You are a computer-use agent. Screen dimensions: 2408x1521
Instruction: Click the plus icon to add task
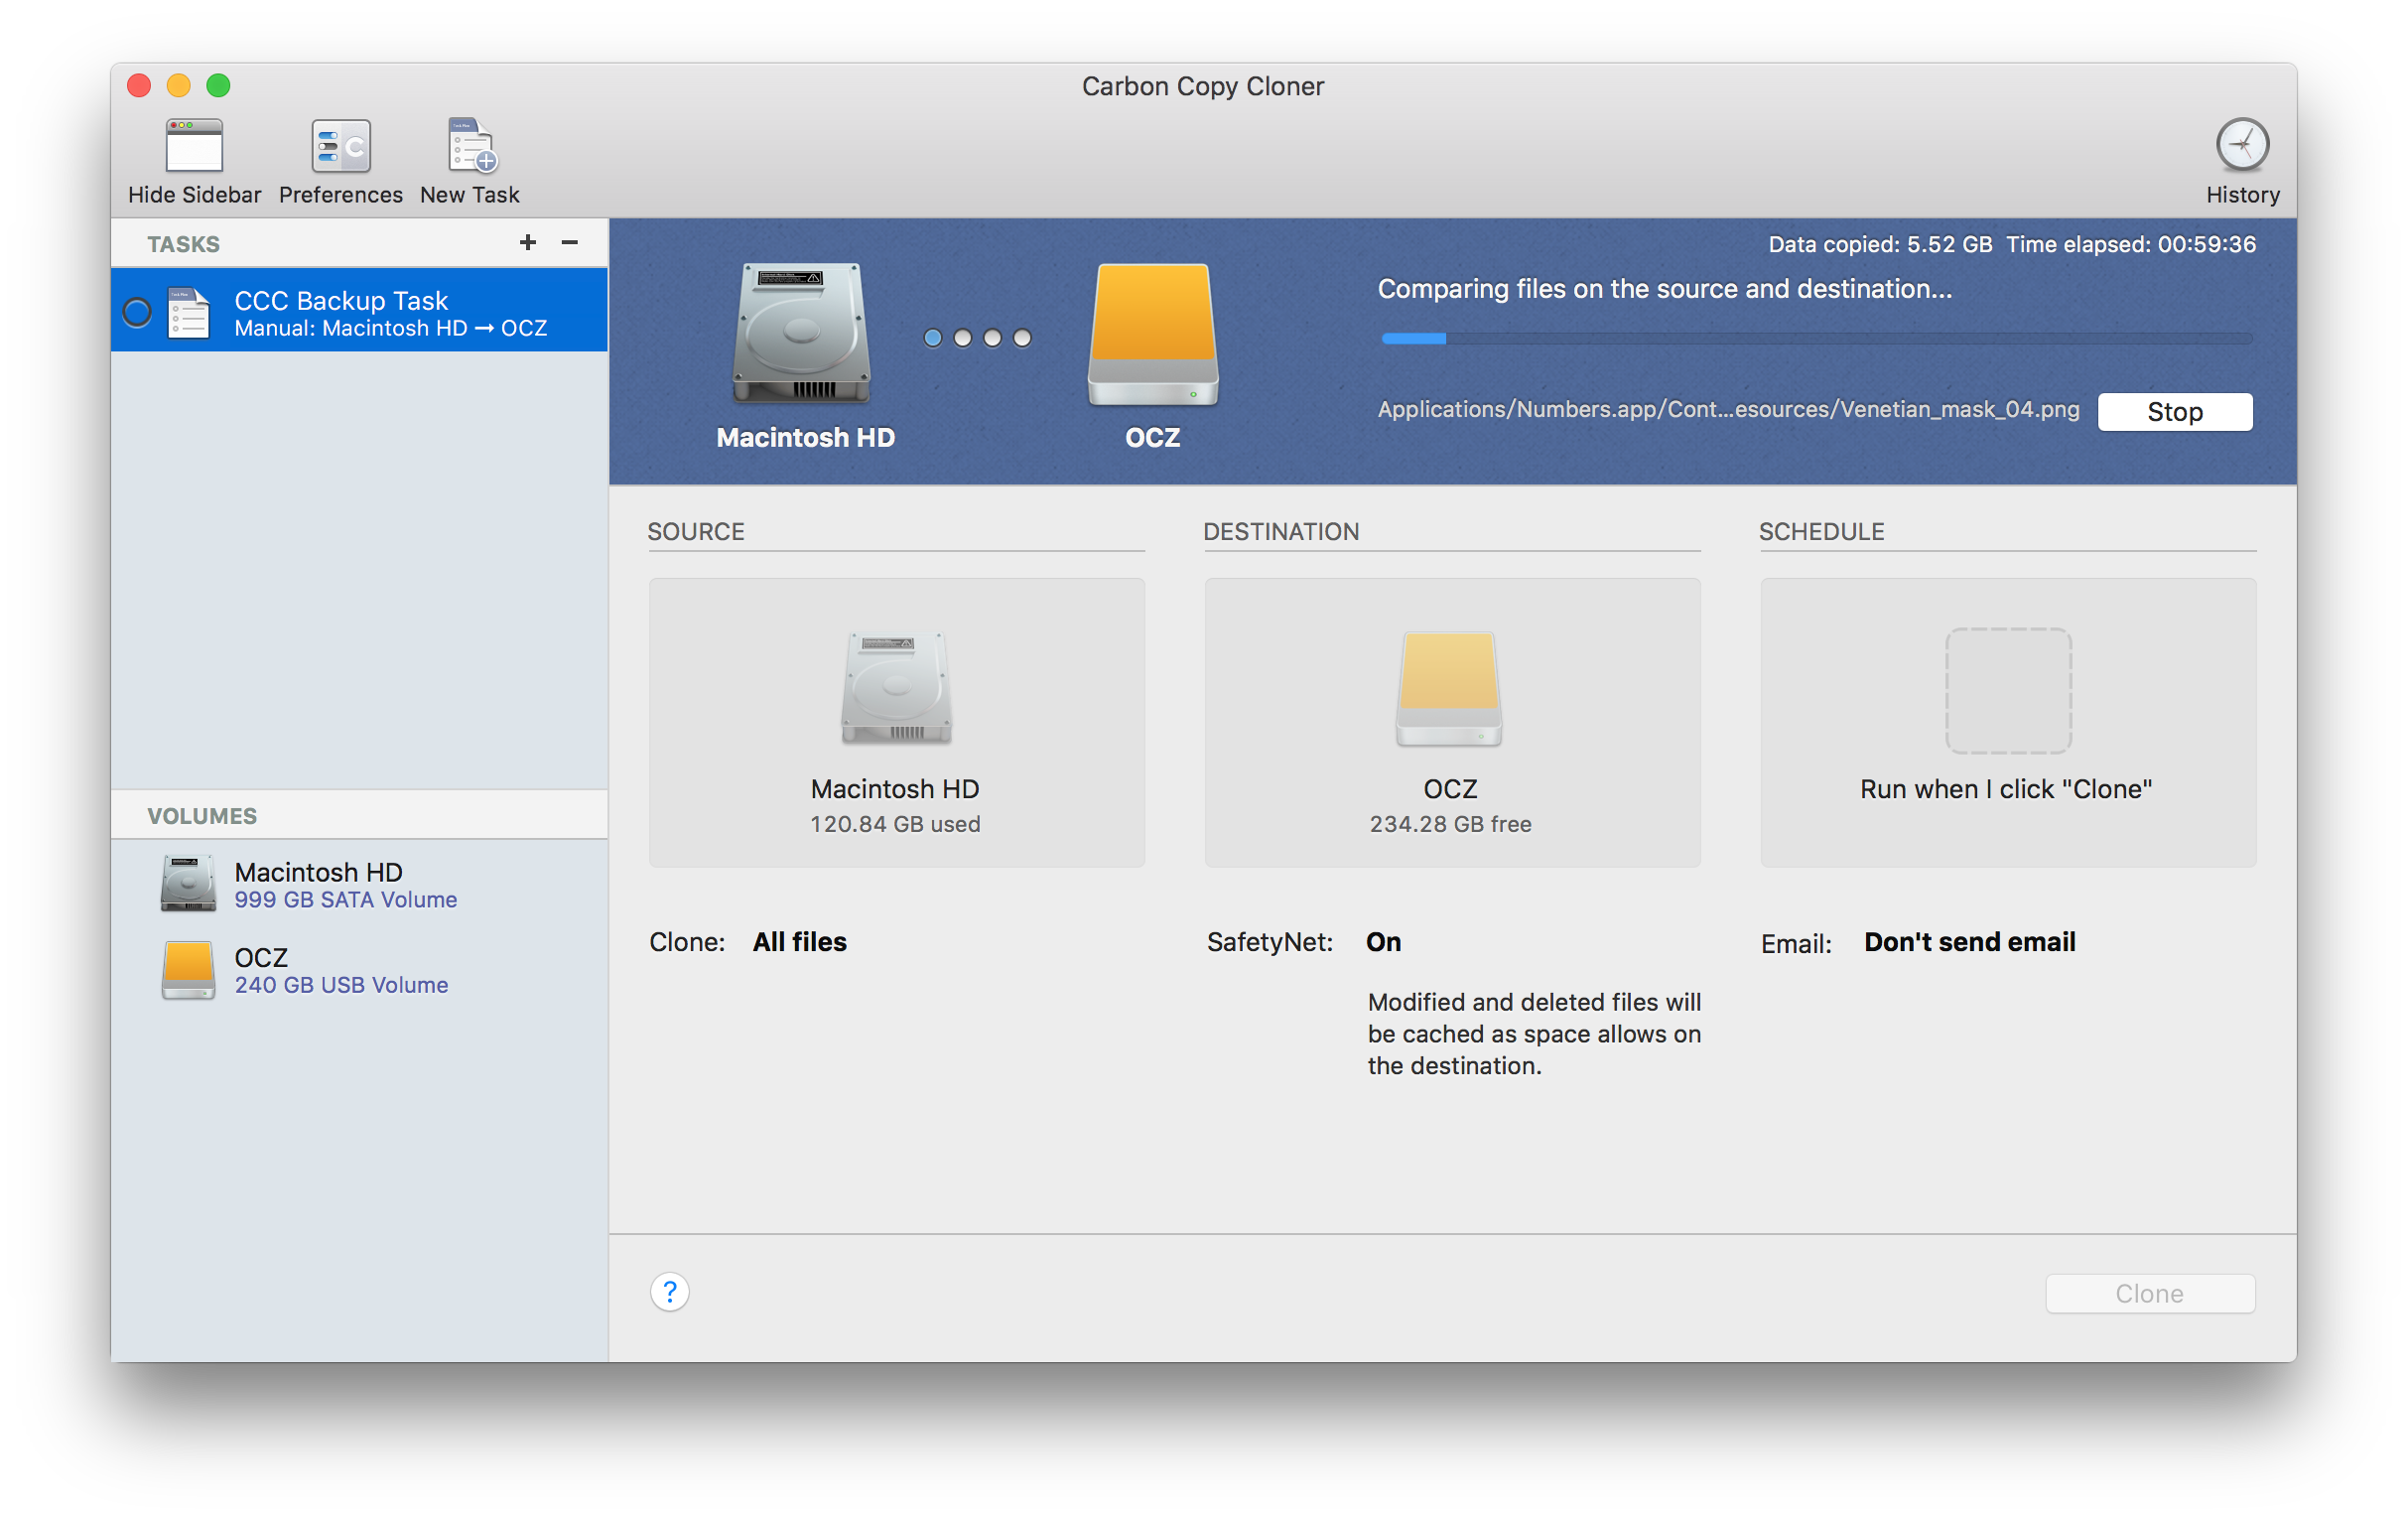pos(528,243)
